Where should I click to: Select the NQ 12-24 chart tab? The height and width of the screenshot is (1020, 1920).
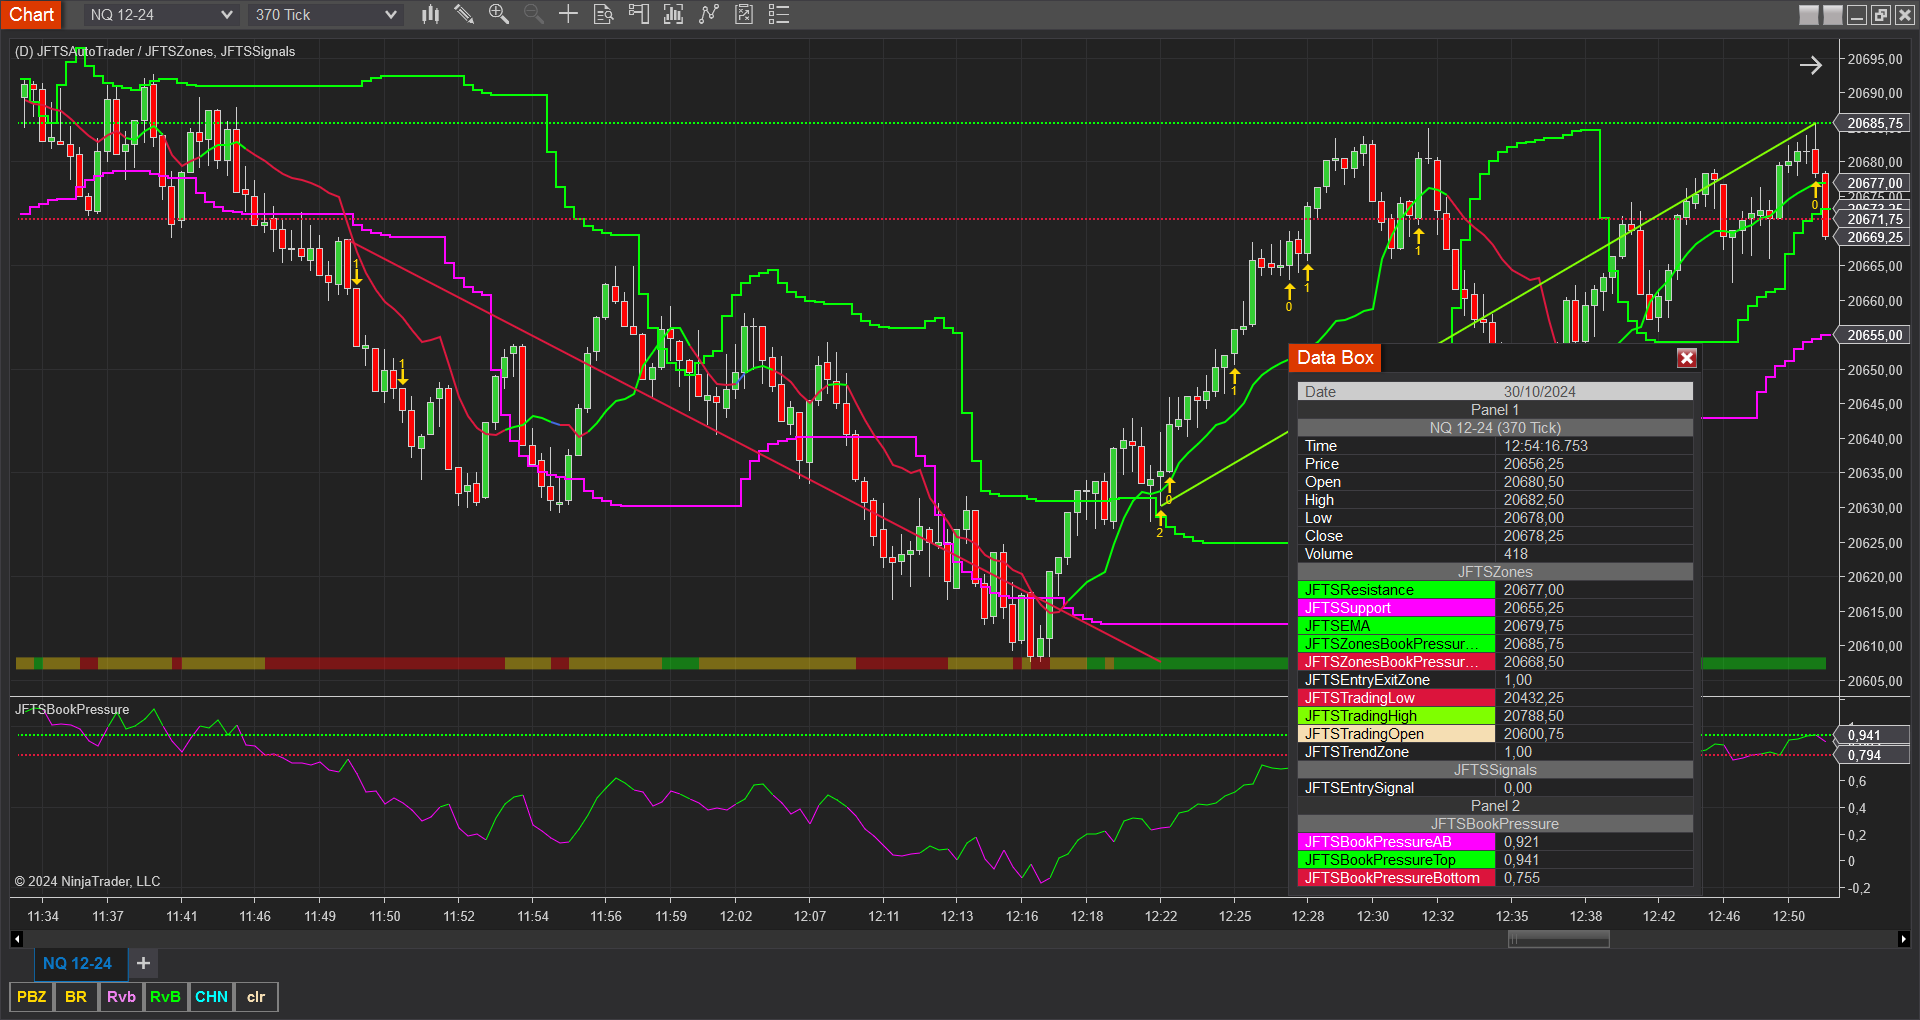point(77,963)
